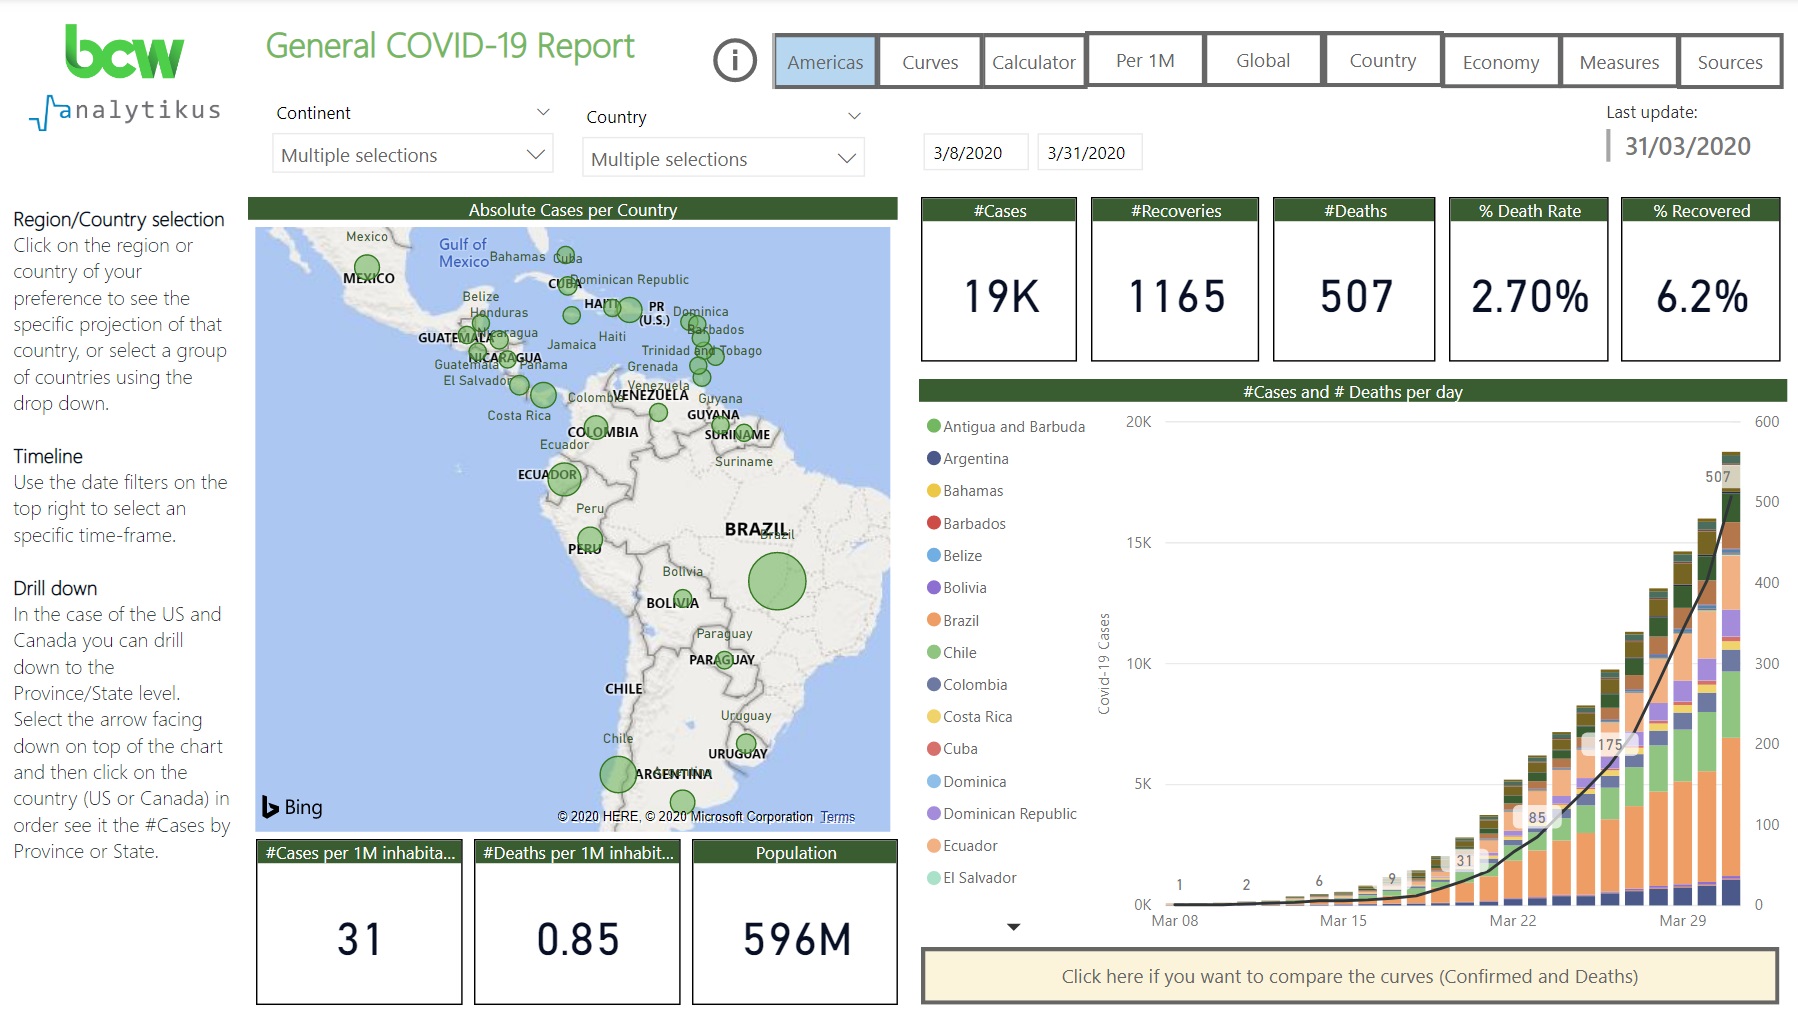
Task: Click the Population 596M card
Action: (795, 922)
